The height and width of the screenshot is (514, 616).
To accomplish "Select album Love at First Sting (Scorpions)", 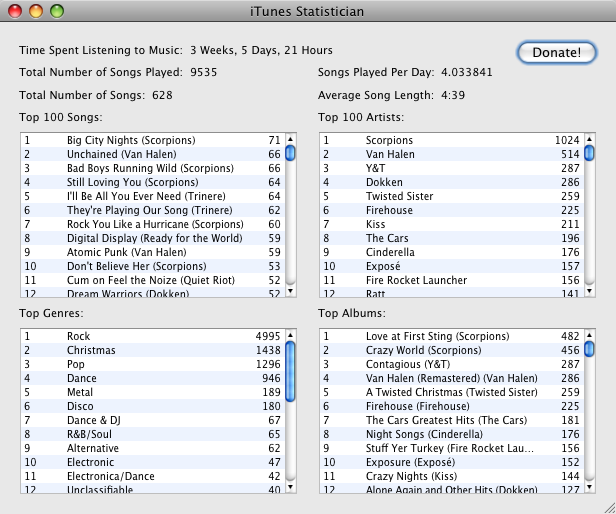I will coord(452,336).
